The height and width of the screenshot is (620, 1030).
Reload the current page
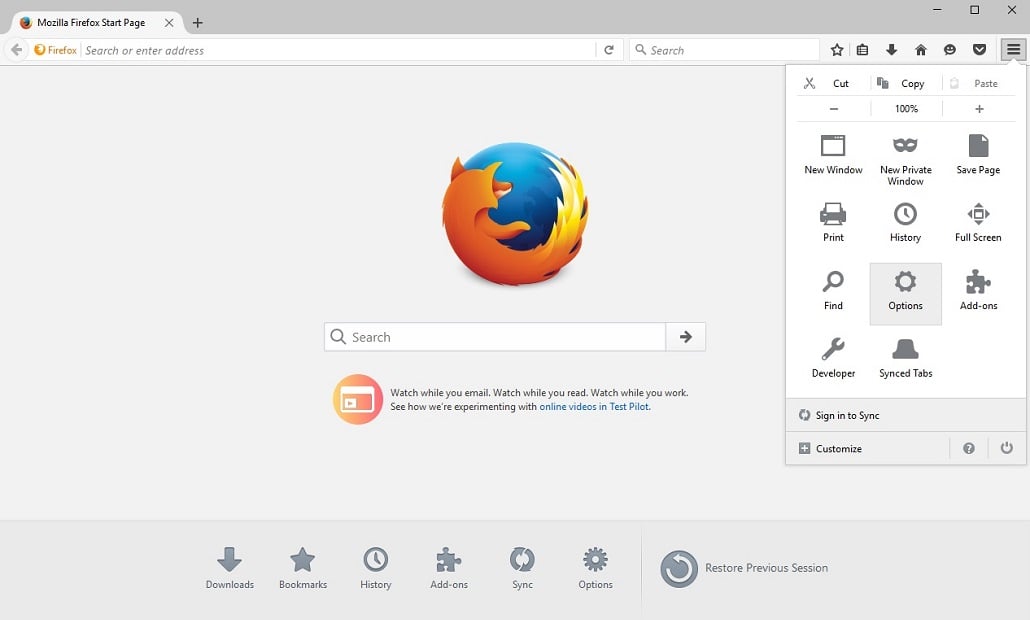coord(609,50)
